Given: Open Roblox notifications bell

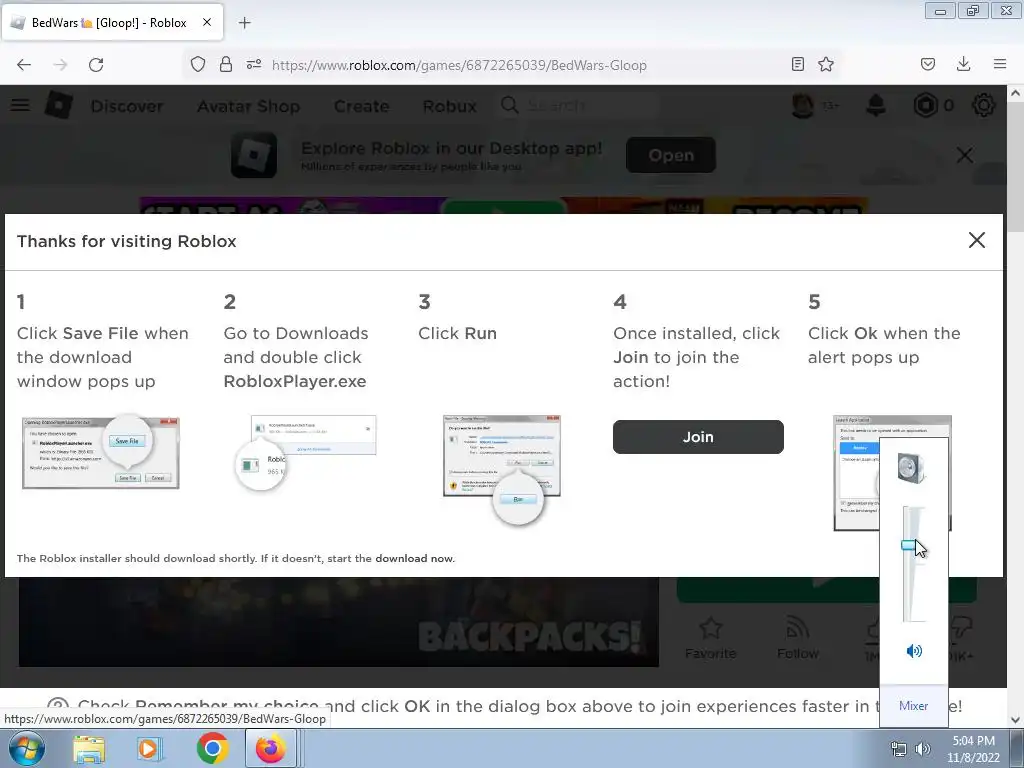Looking at the screenshot, I should 876,105.
